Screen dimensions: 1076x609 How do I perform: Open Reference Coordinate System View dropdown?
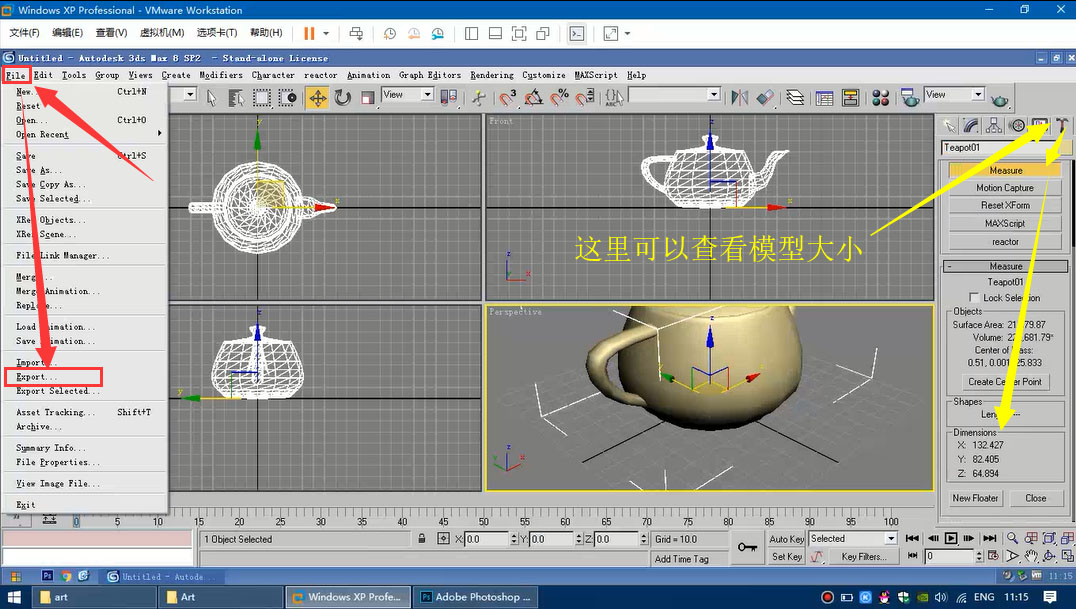coord(408,95)
